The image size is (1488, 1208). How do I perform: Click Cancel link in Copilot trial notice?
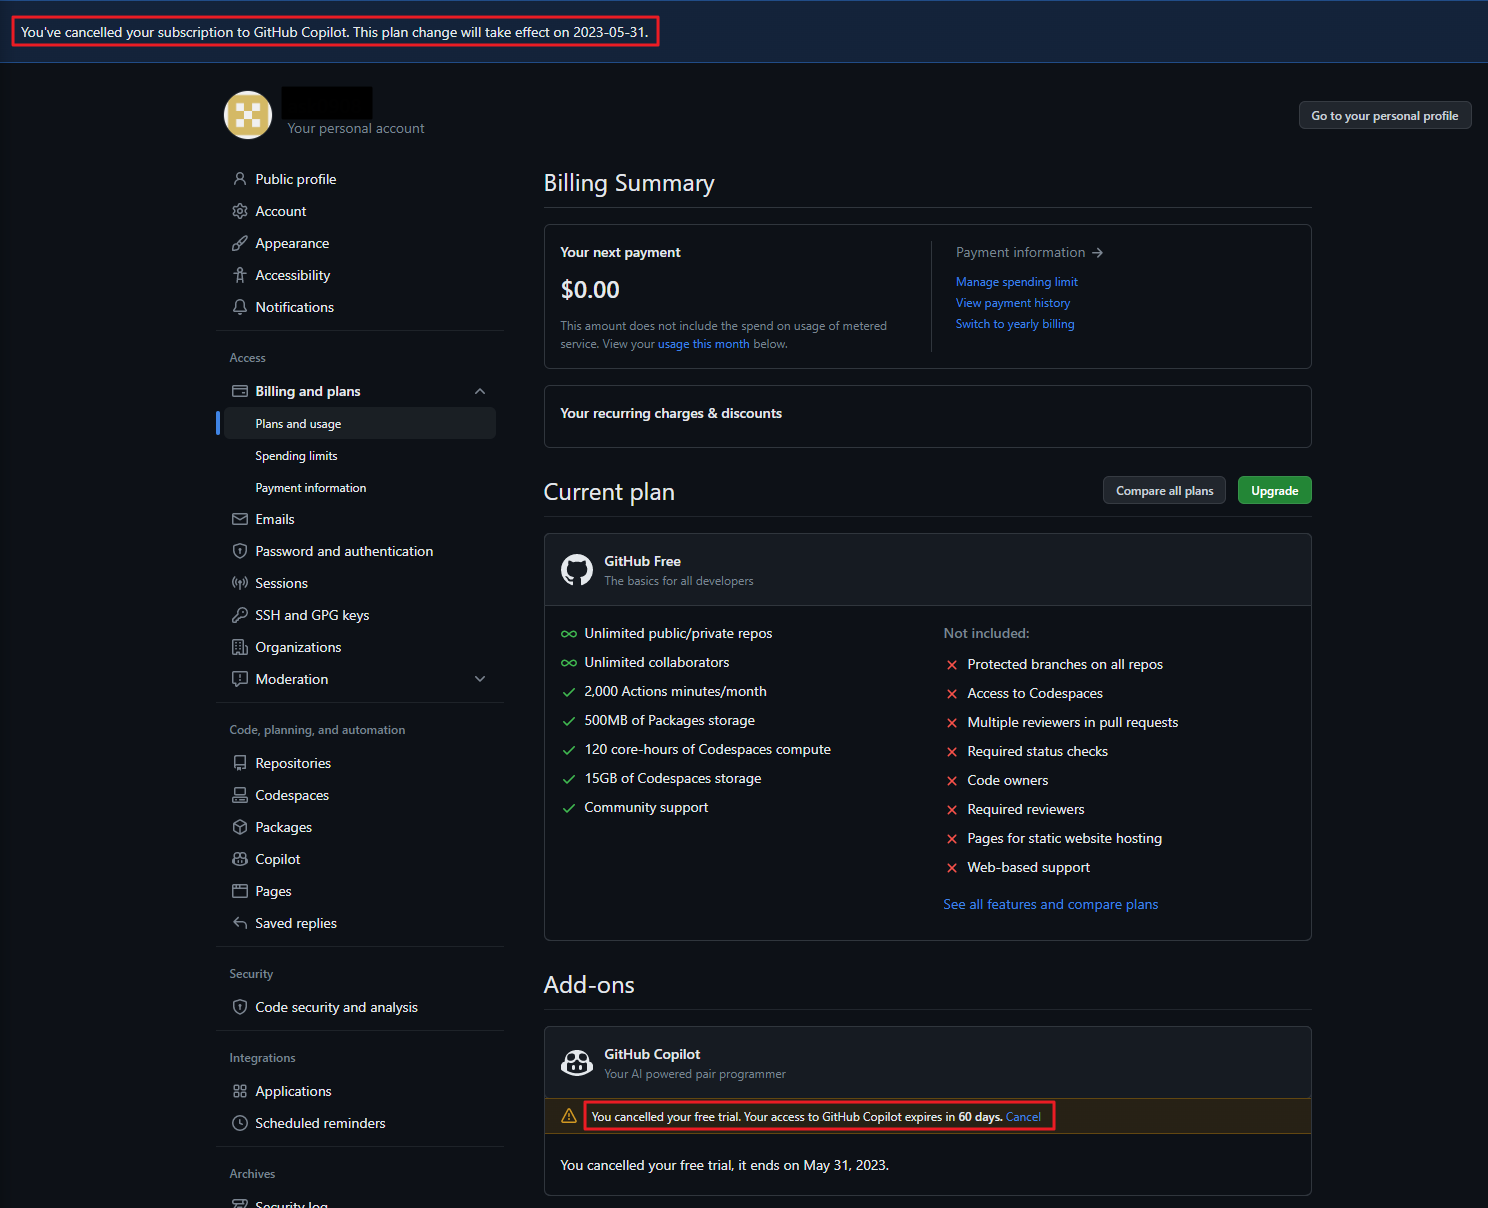pos(1023,1117)
